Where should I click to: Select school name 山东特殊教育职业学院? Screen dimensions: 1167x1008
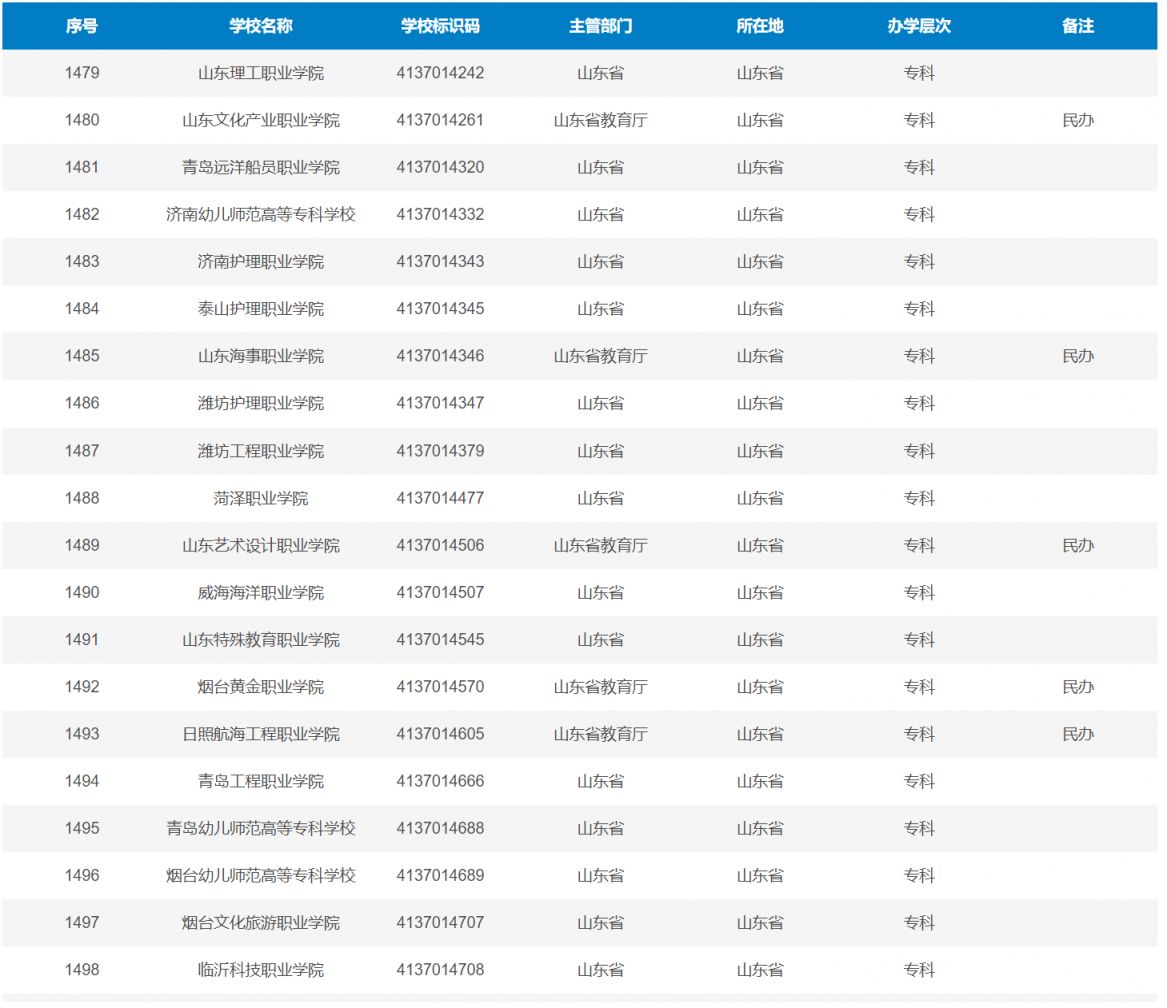point(260,639)
